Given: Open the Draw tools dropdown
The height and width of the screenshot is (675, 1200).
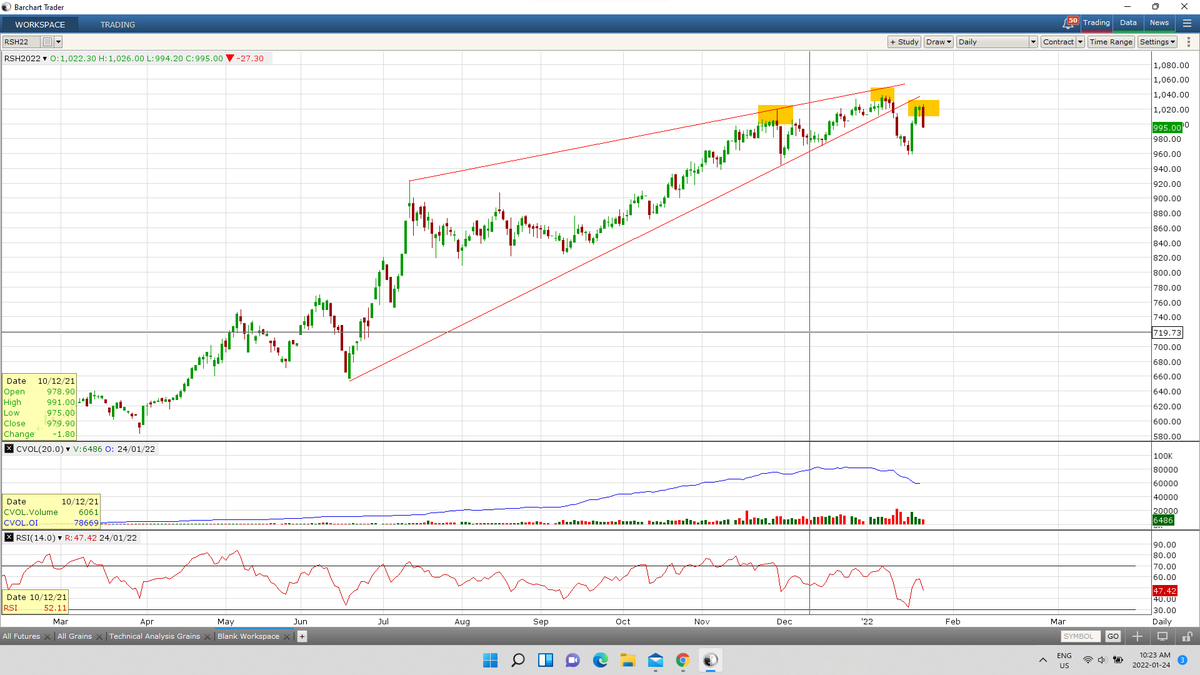Looking at the screenshot, I should coord(938,42).
